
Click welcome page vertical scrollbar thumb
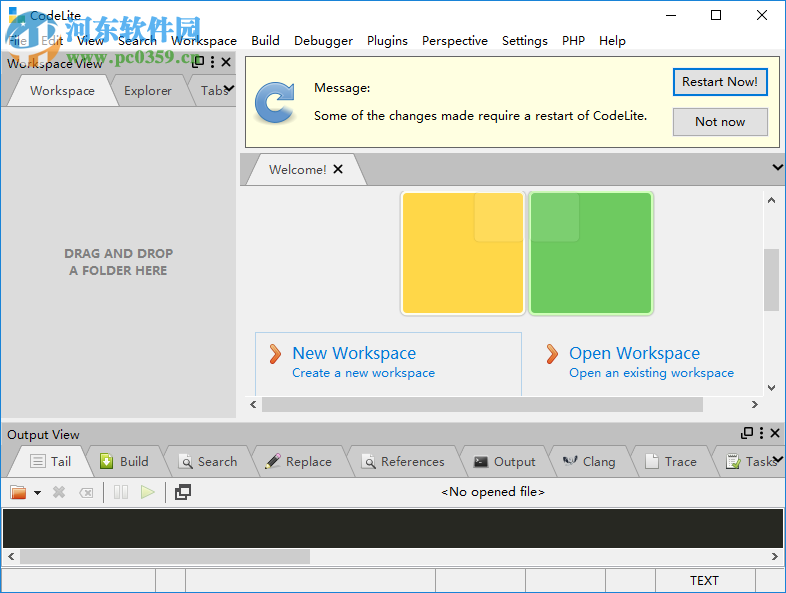771,280
